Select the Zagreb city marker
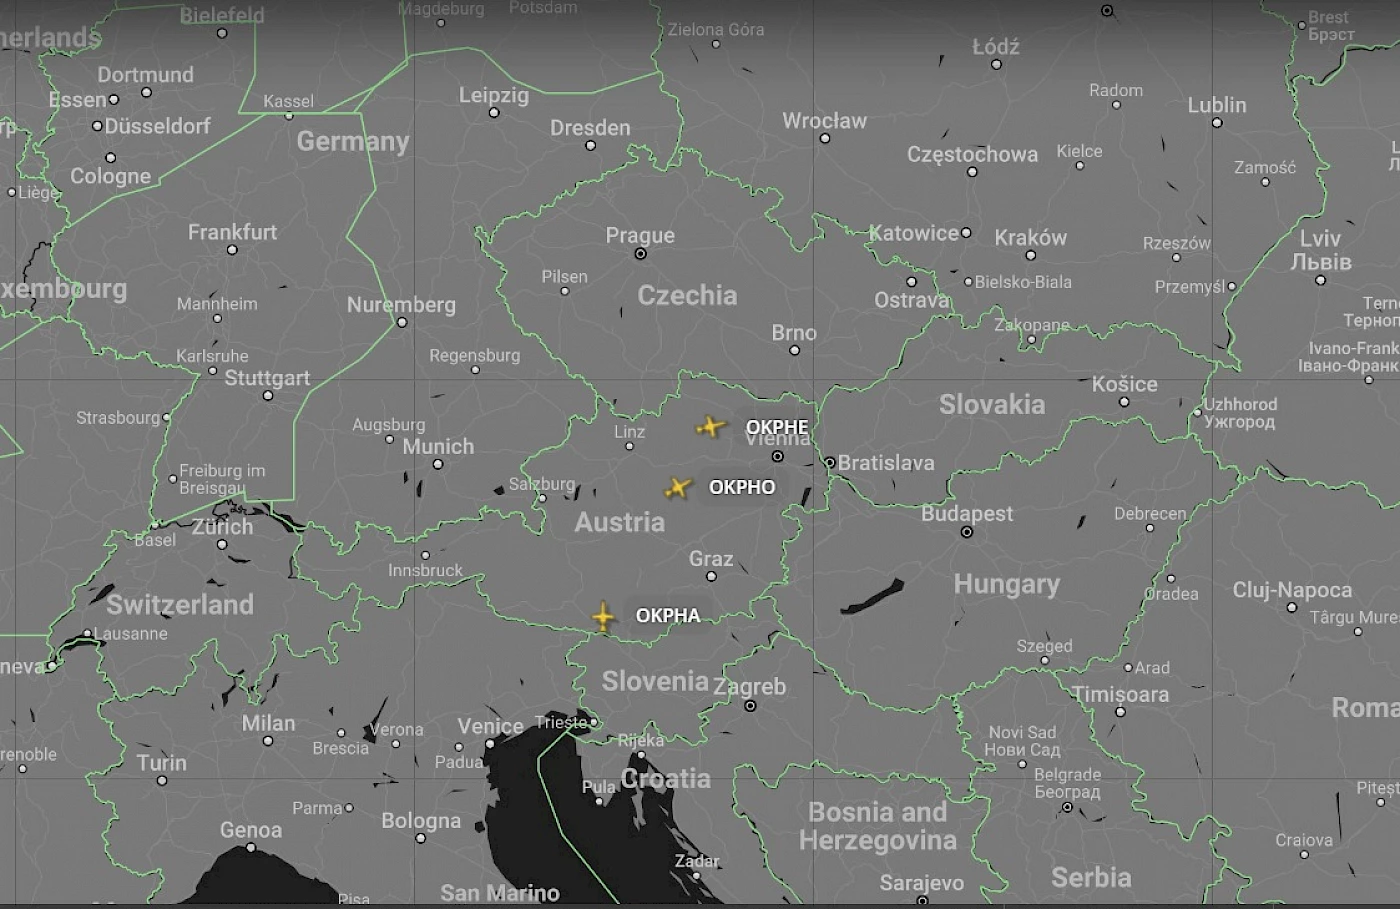 750,706
